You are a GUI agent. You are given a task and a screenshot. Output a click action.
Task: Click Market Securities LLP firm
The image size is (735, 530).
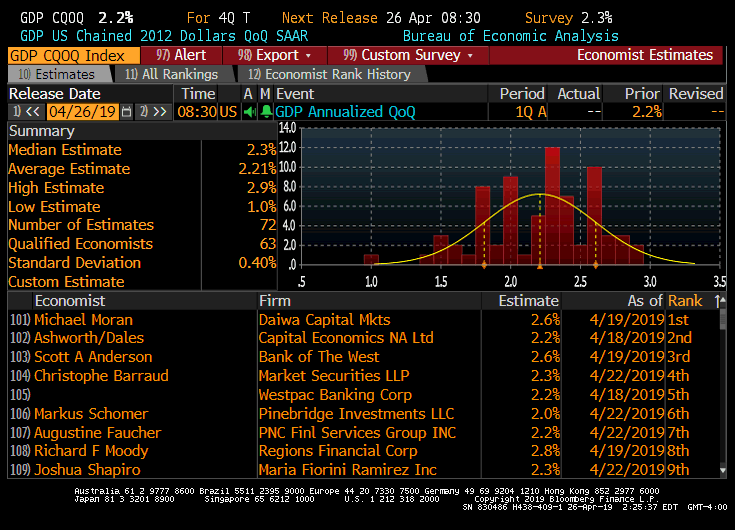[334, 376]
